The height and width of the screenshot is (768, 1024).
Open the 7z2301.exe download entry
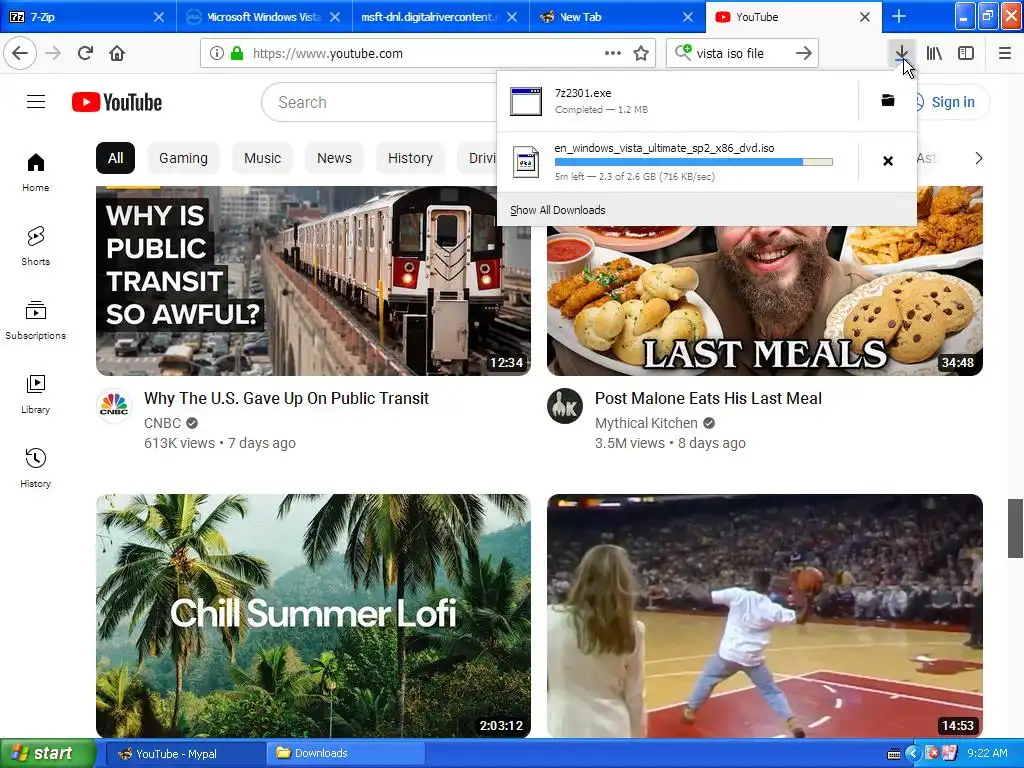[x=677, y=101]
